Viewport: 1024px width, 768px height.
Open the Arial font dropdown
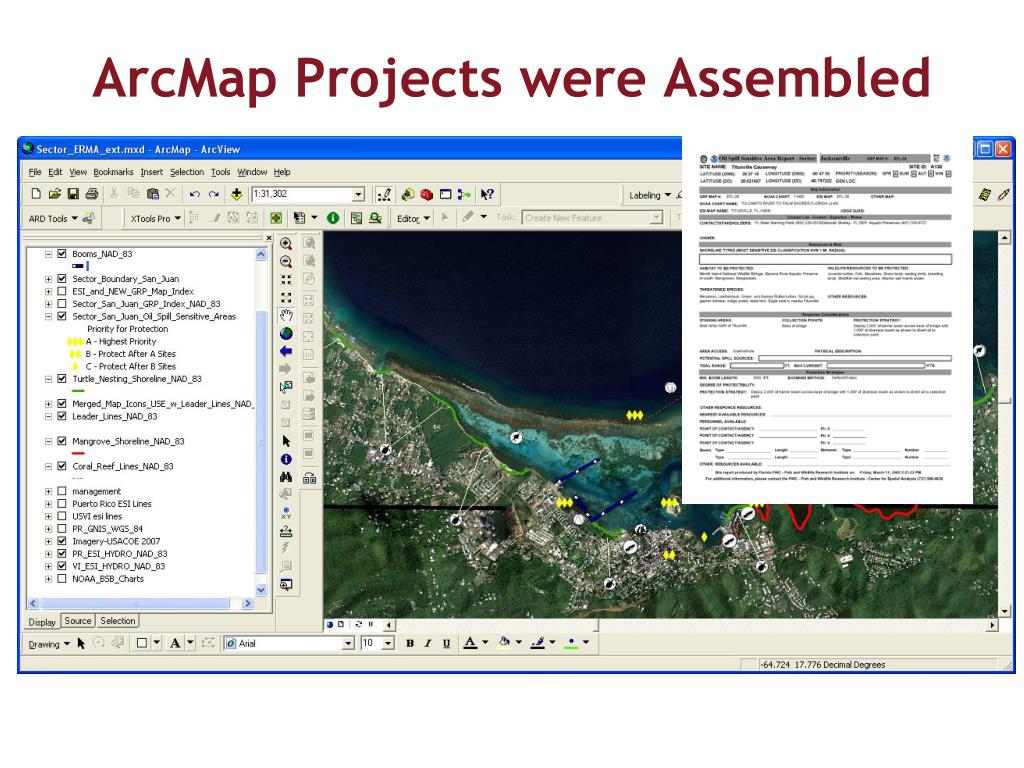click(x=348, y=644)
